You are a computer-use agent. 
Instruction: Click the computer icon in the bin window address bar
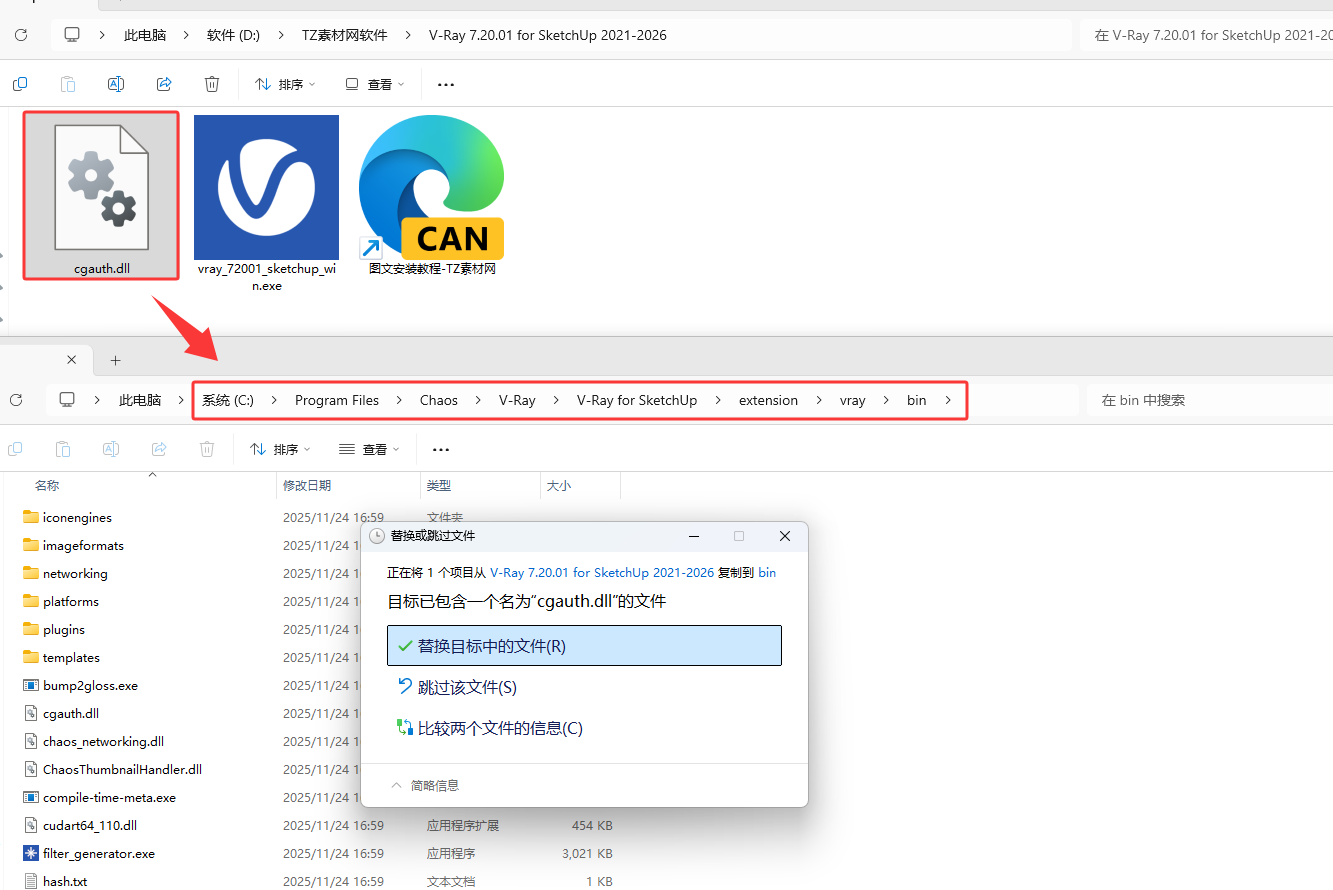(x=67, y=400)
